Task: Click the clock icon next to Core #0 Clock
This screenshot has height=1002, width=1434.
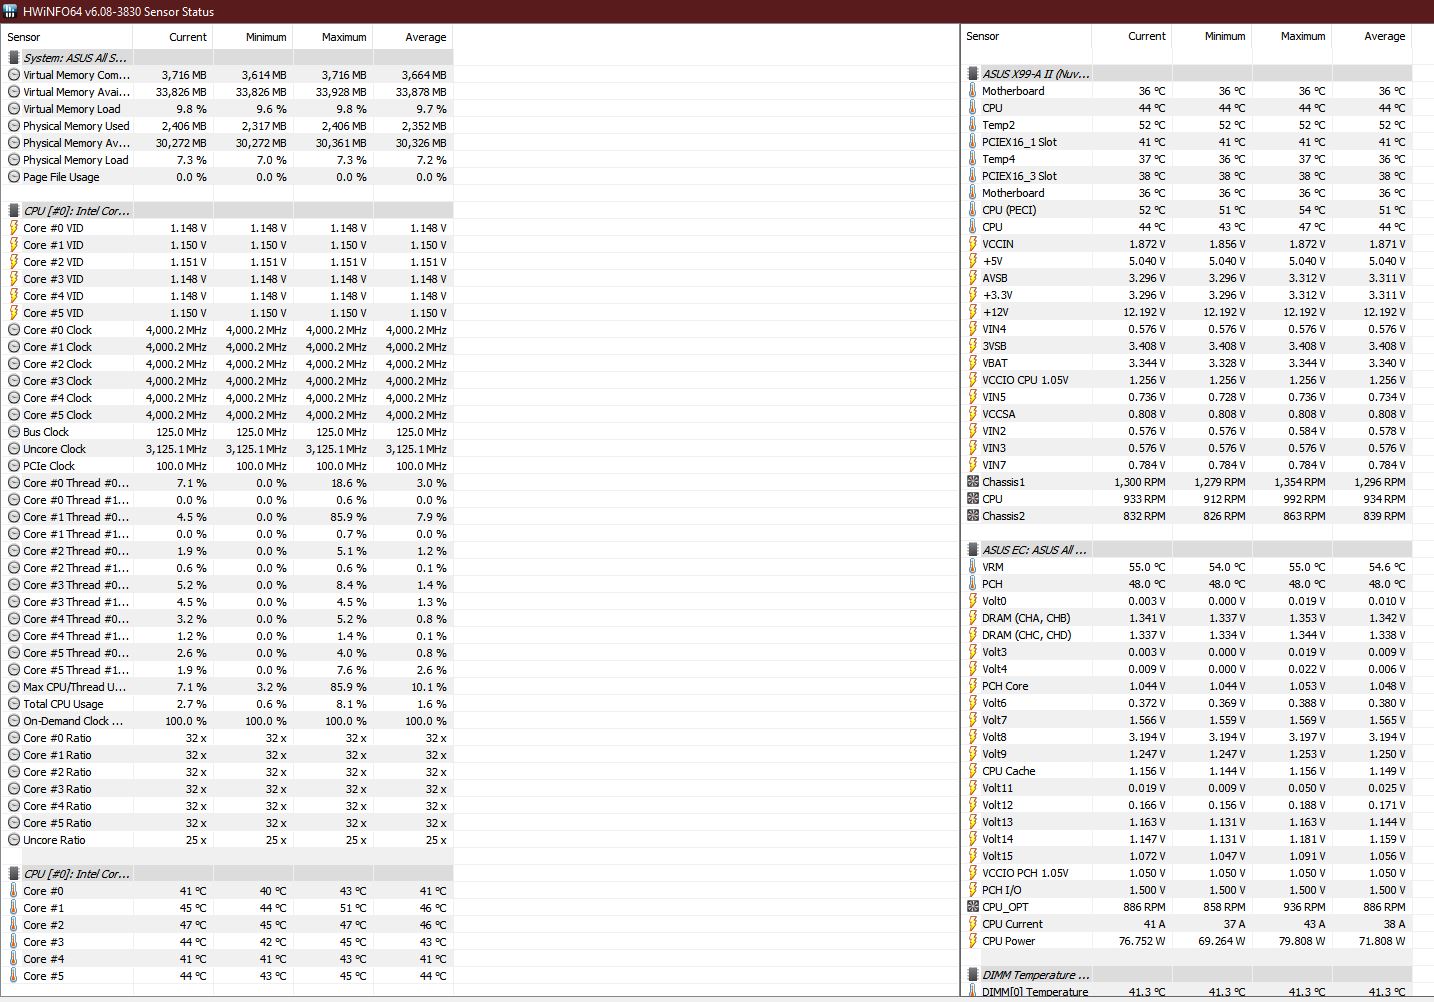Action: 14,330
